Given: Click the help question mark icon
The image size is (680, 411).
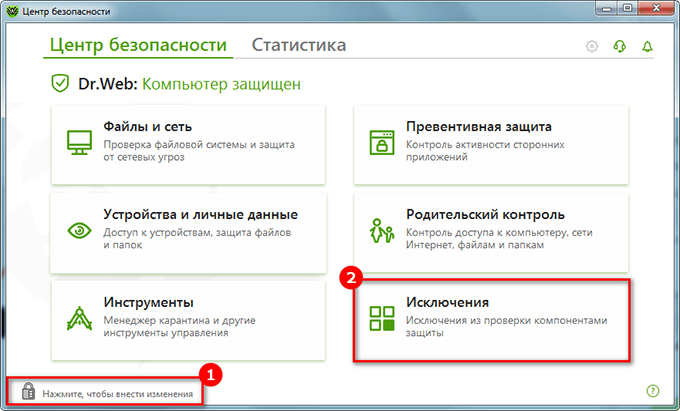Looking at the screenshot, I should point(653,391).
